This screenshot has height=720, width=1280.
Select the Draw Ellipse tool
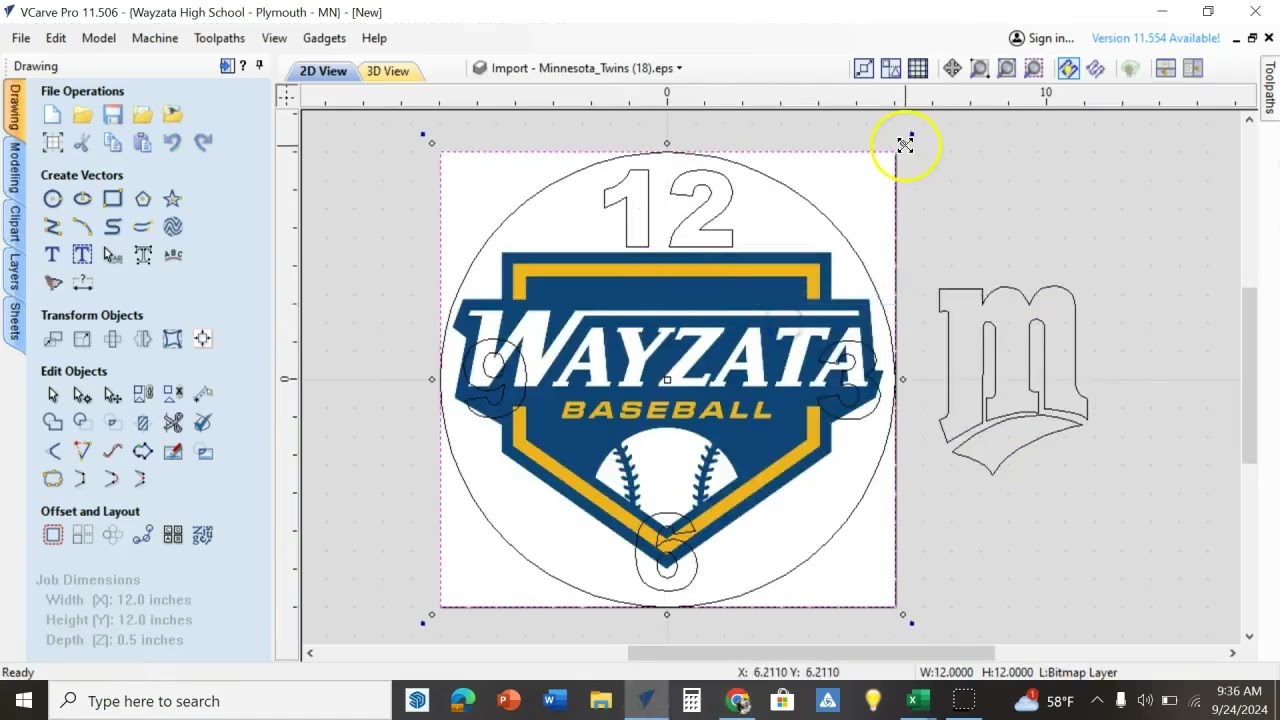point(82,199)
